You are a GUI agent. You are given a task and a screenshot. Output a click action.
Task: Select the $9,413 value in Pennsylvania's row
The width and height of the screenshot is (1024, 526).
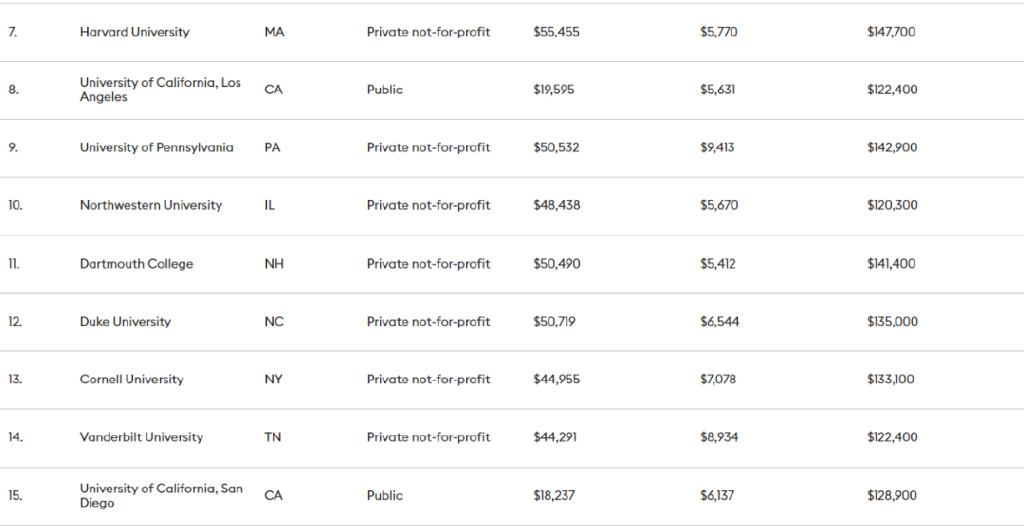pyautogui.click(x=717, y=148)
